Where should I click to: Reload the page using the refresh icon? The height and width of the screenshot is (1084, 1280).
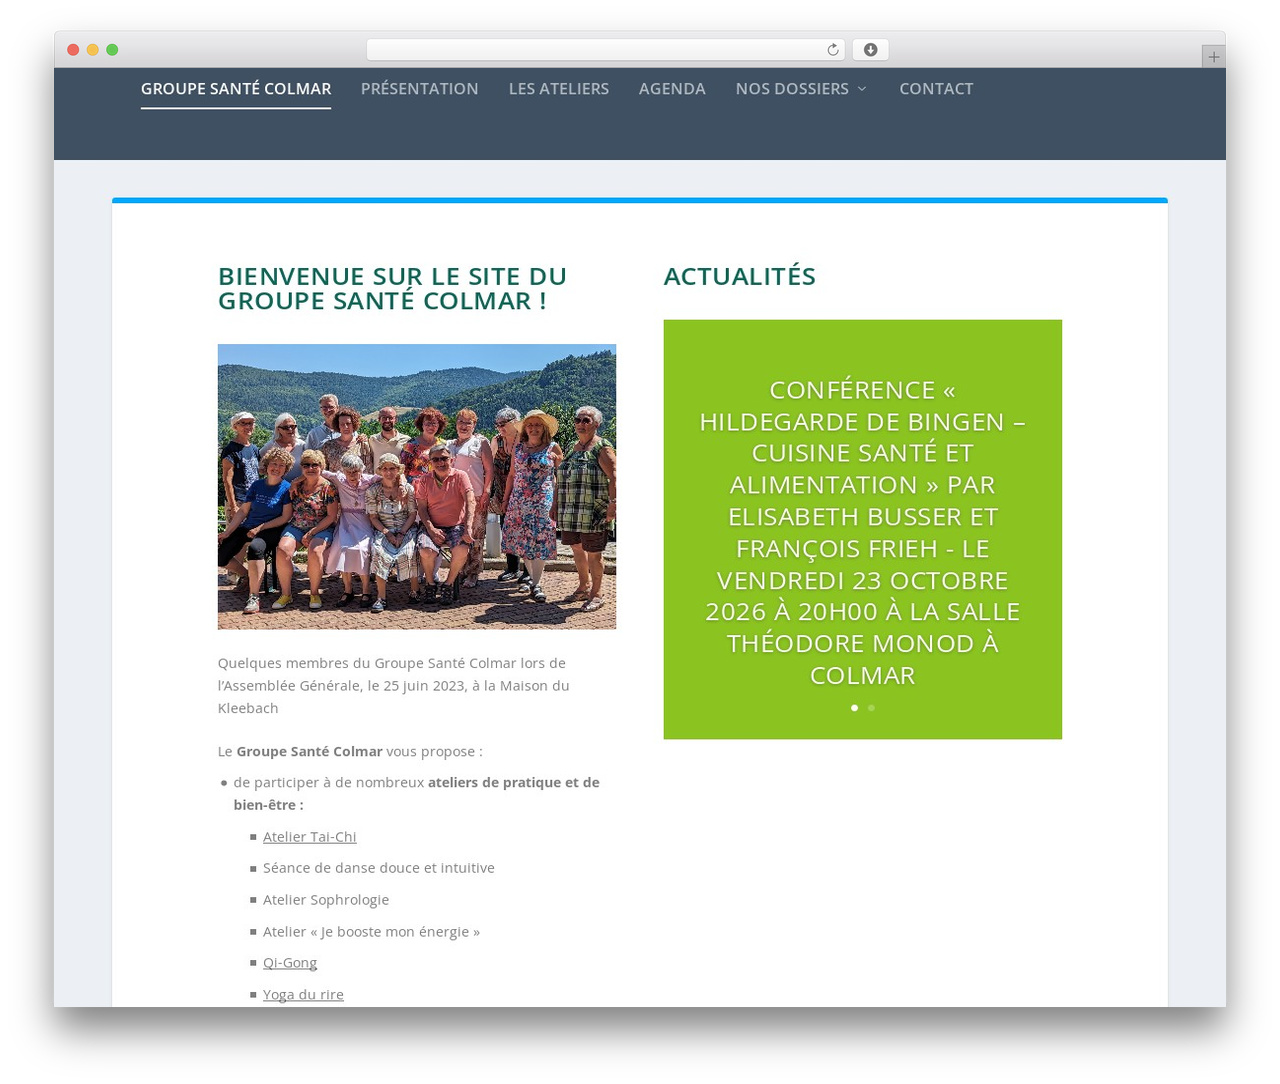click(832, 50)
